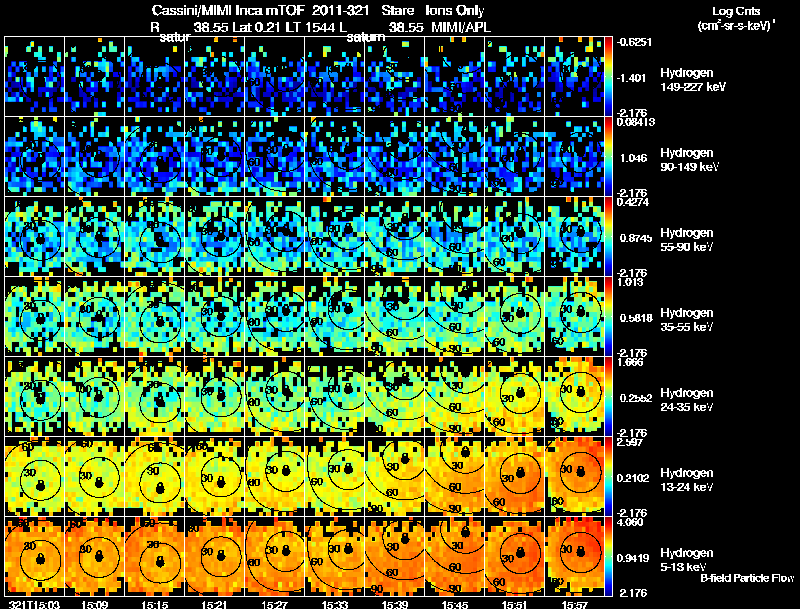Click the 0.2552 color scale value

[636, 398]
